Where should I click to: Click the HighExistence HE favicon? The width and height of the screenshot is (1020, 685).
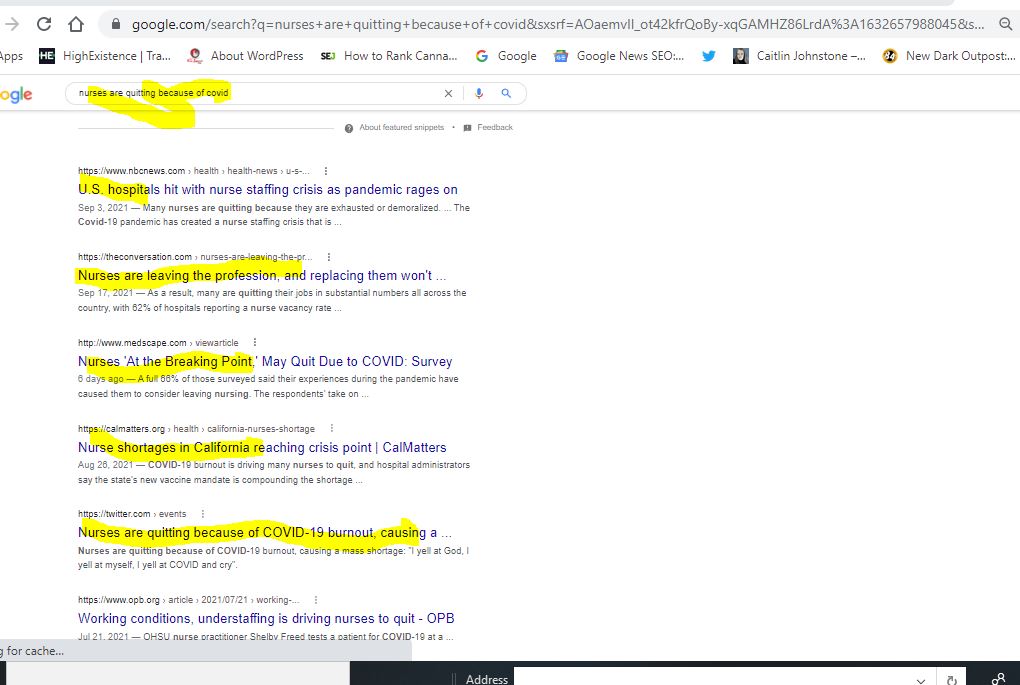click(47, 56)
